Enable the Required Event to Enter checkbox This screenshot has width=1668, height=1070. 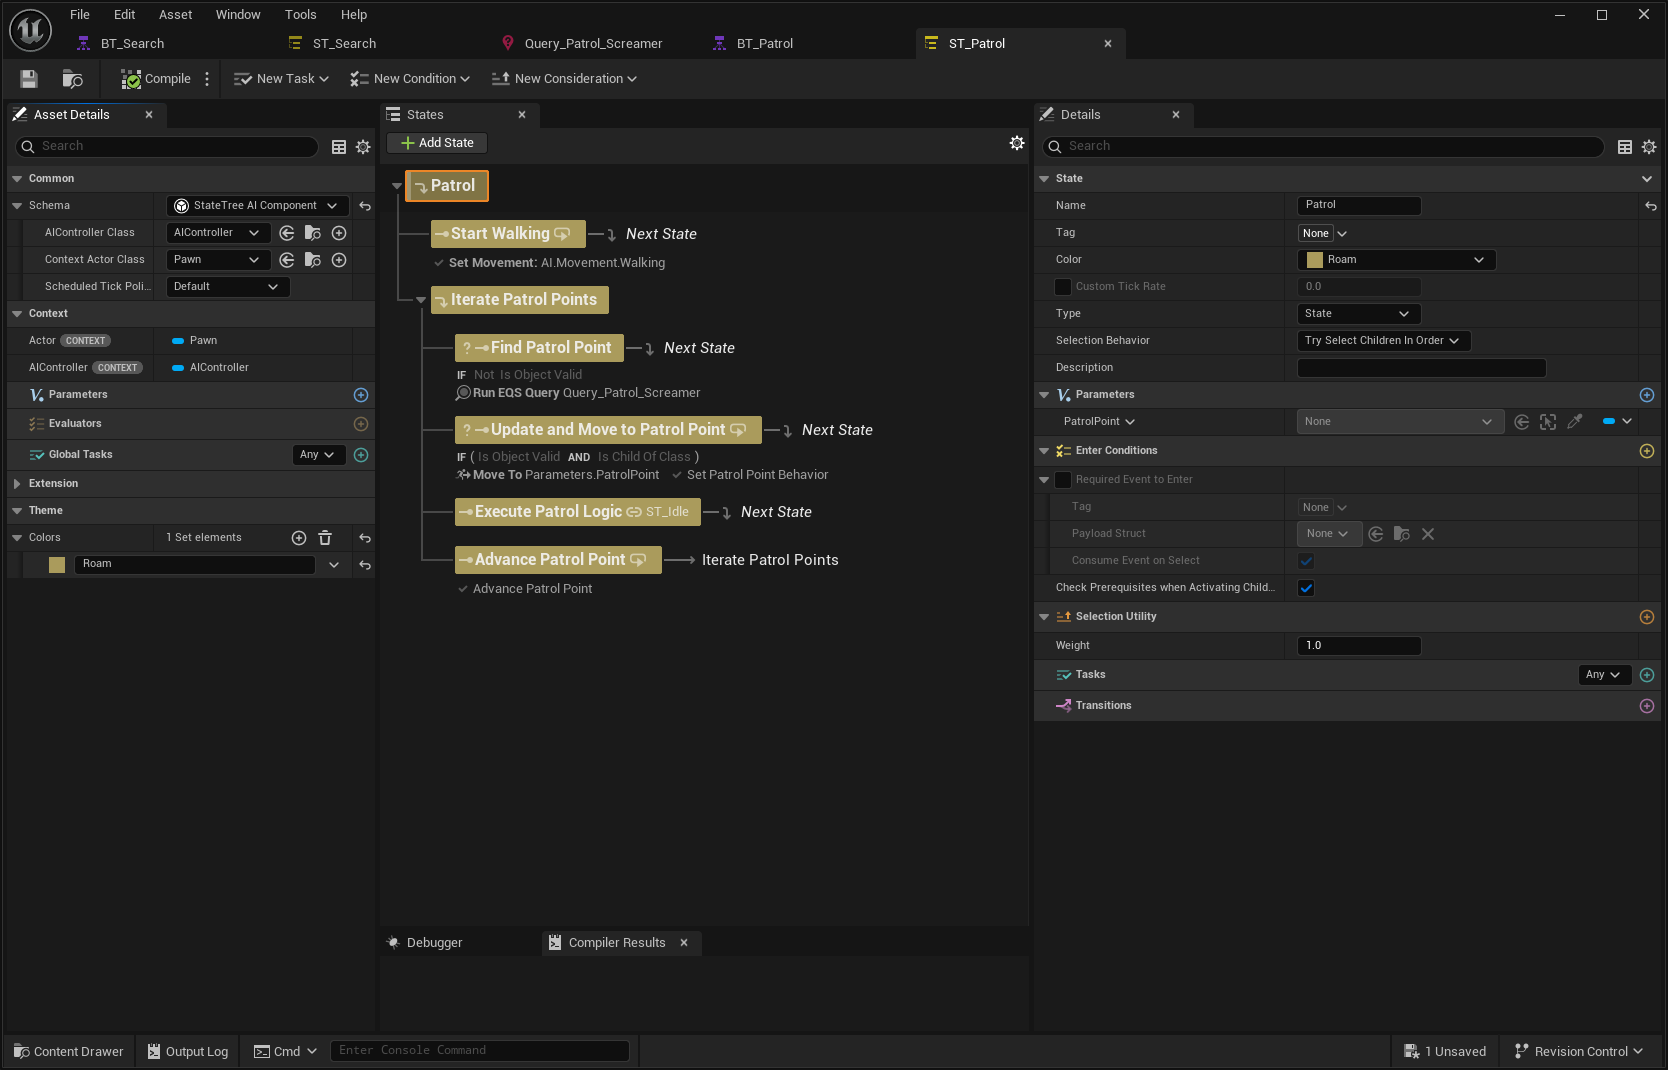pos(1063,480)
